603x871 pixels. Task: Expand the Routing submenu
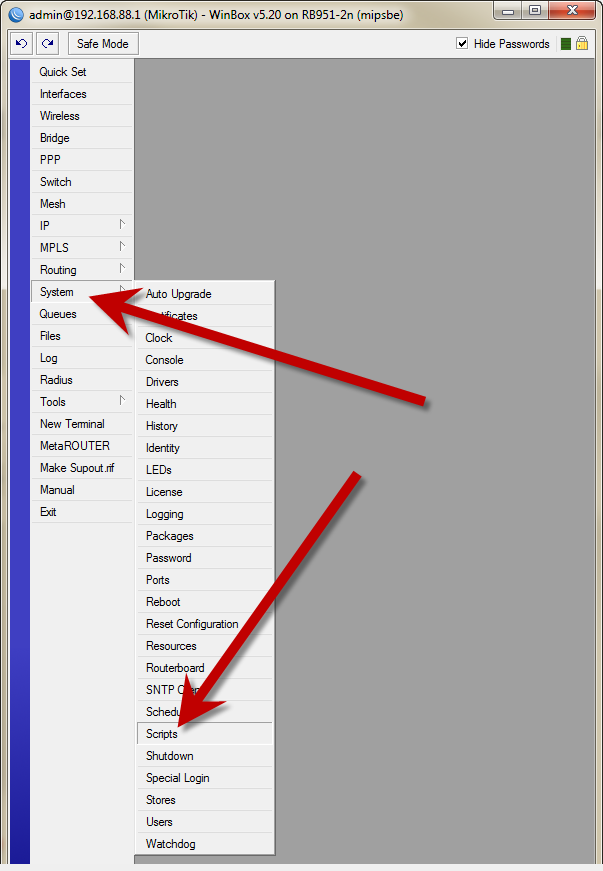point(82,270)
